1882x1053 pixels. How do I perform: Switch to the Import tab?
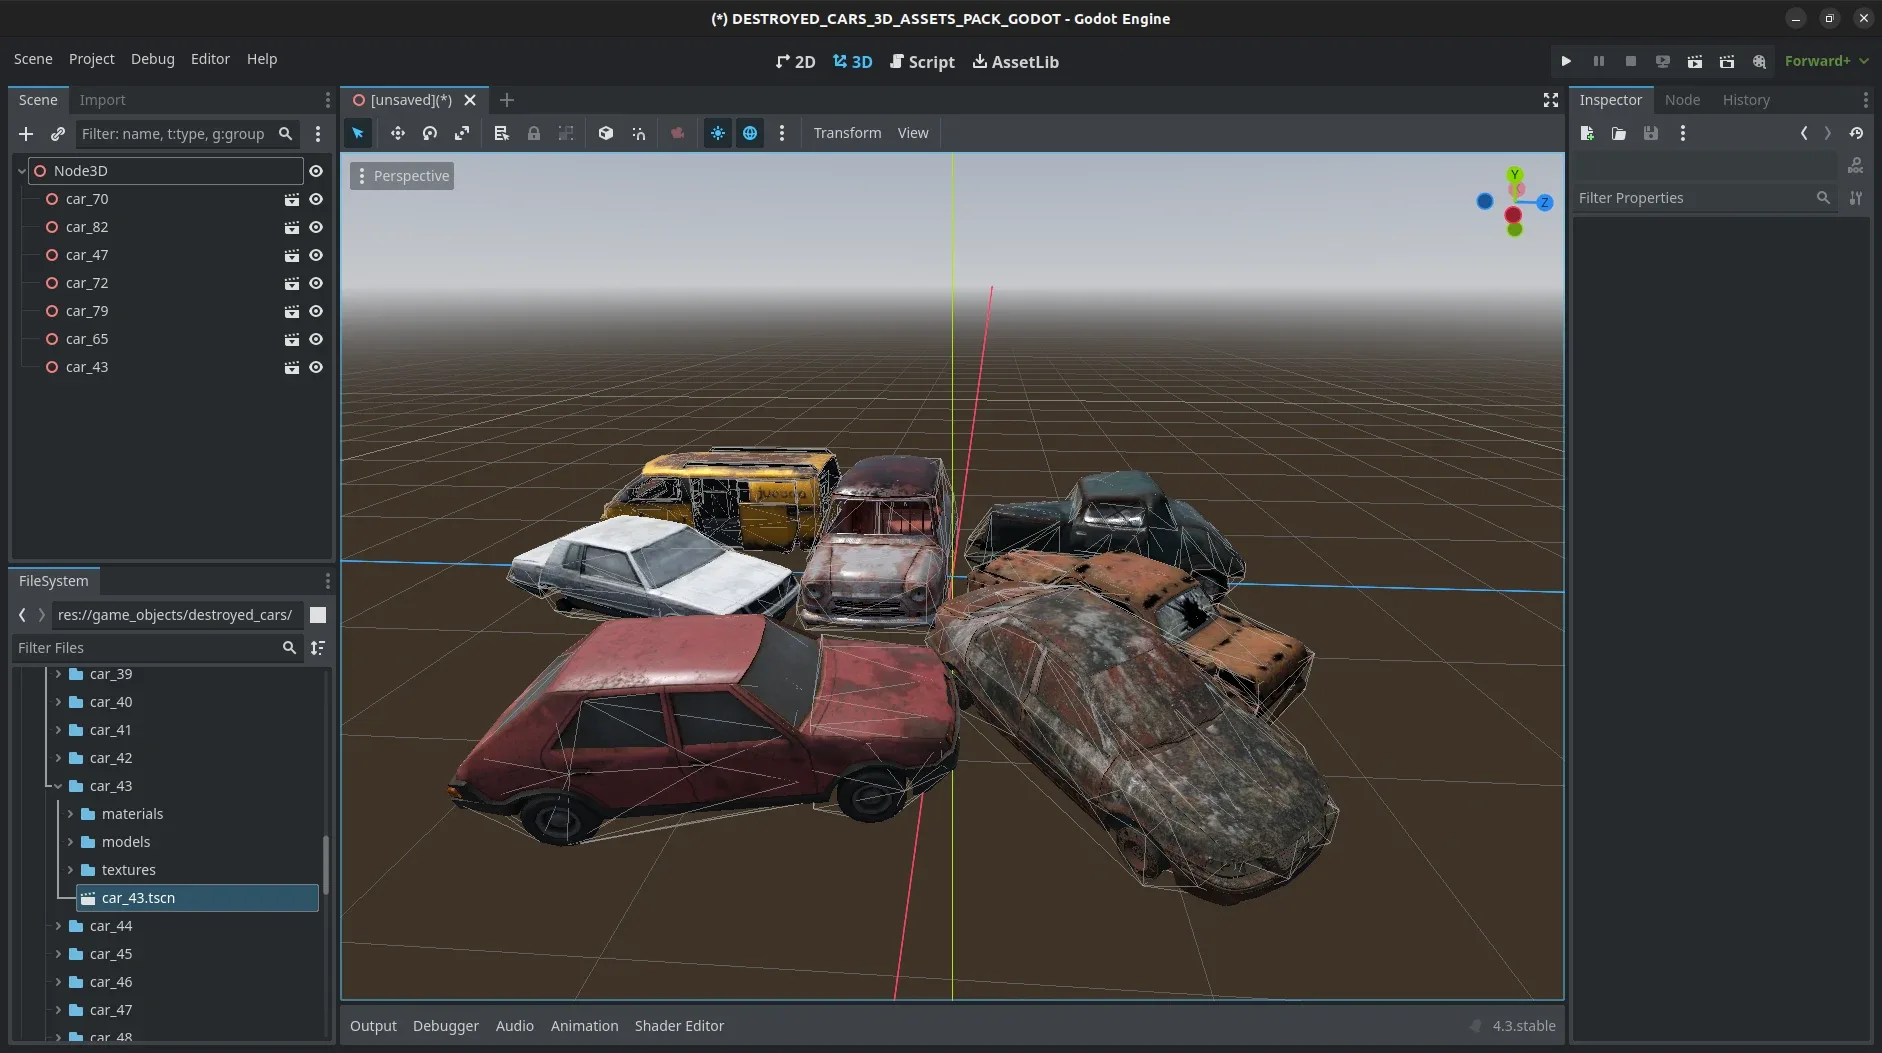(x=102, y=100)
